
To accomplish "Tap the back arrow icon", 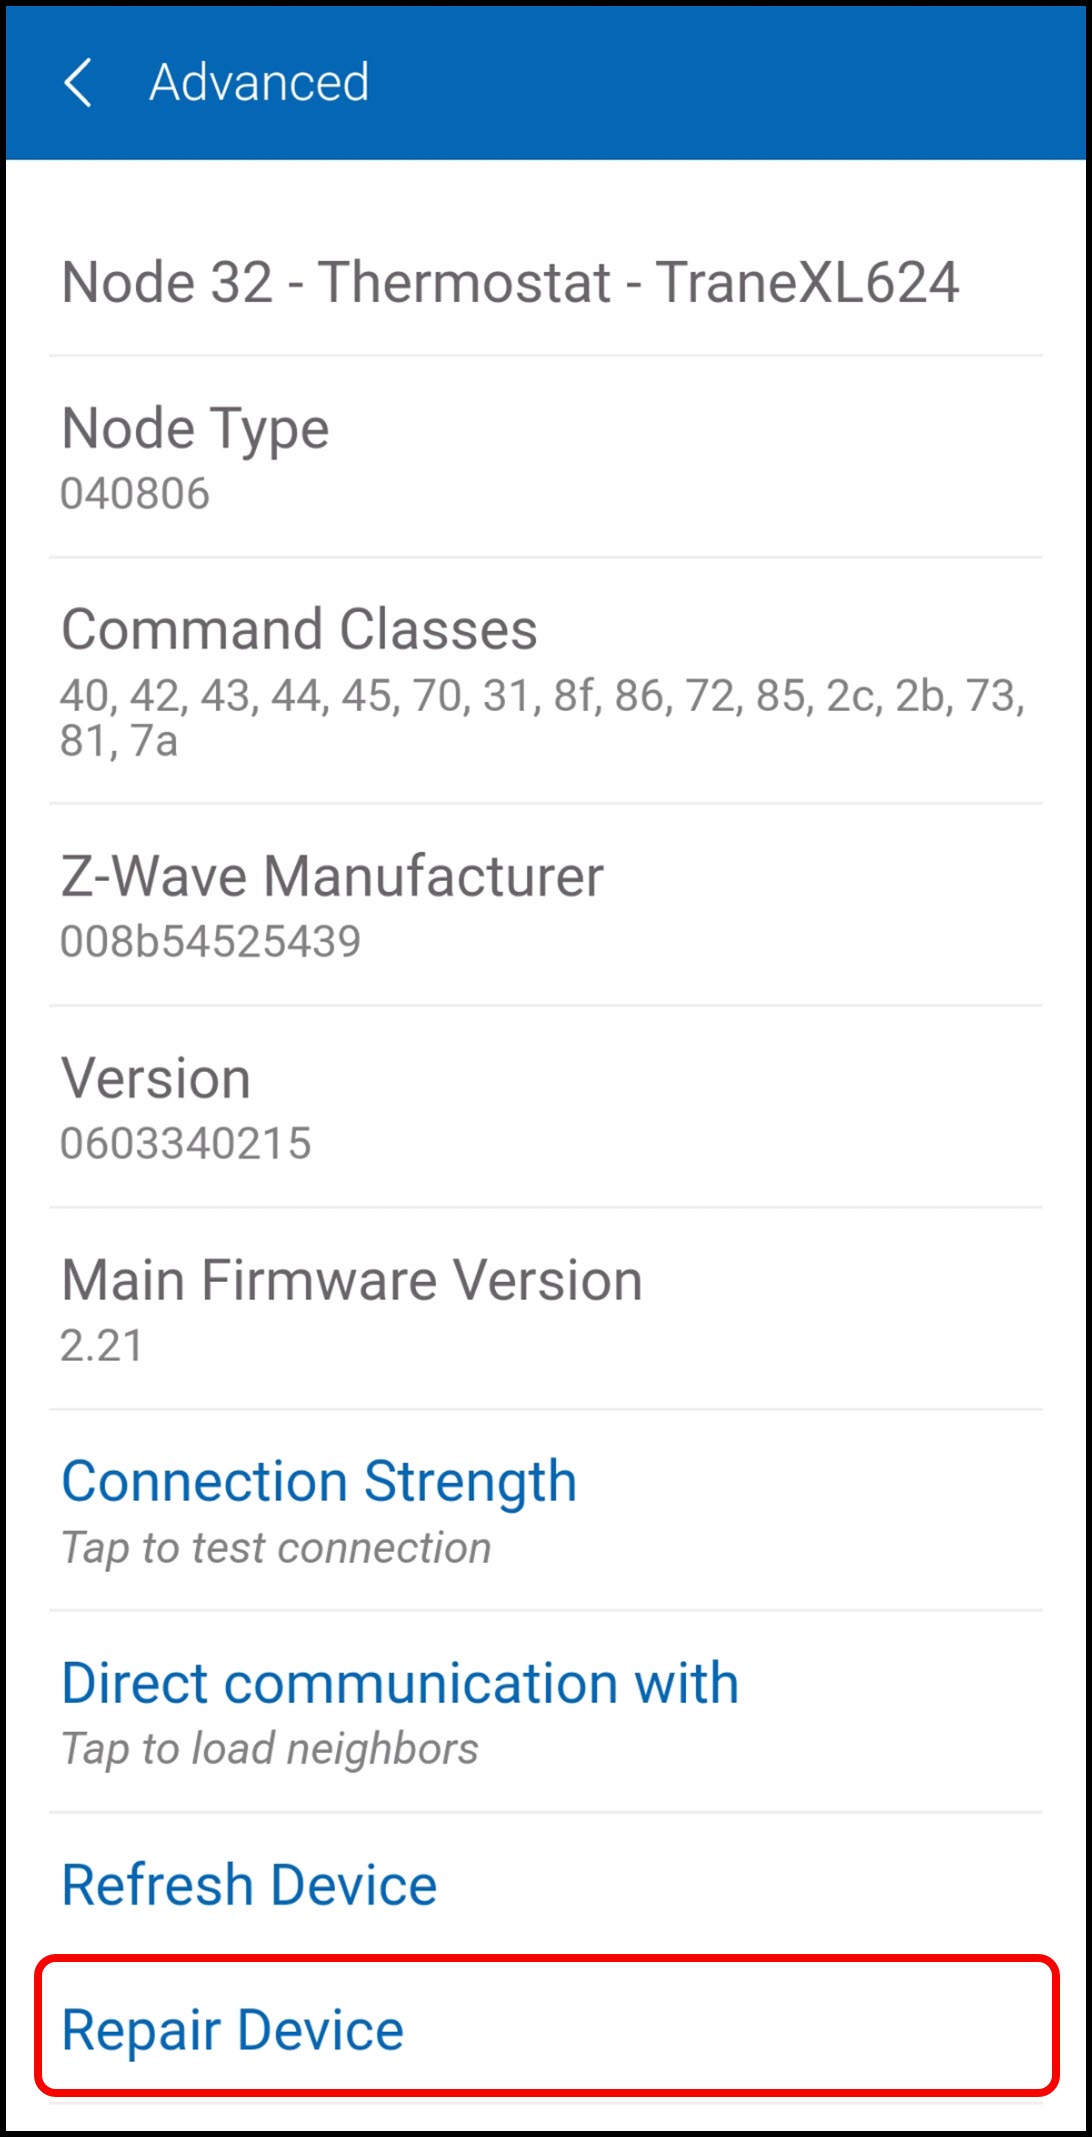I will click(78, 82).
